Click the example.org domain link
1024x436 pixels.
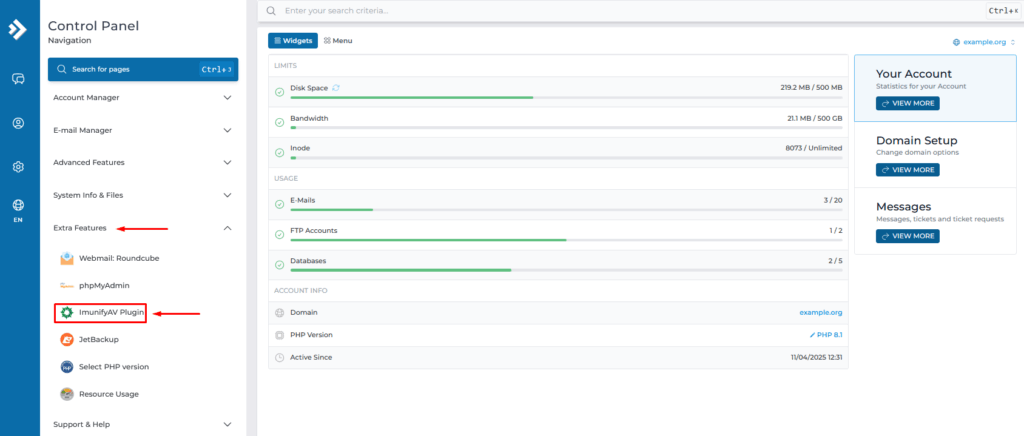(820, 313)
